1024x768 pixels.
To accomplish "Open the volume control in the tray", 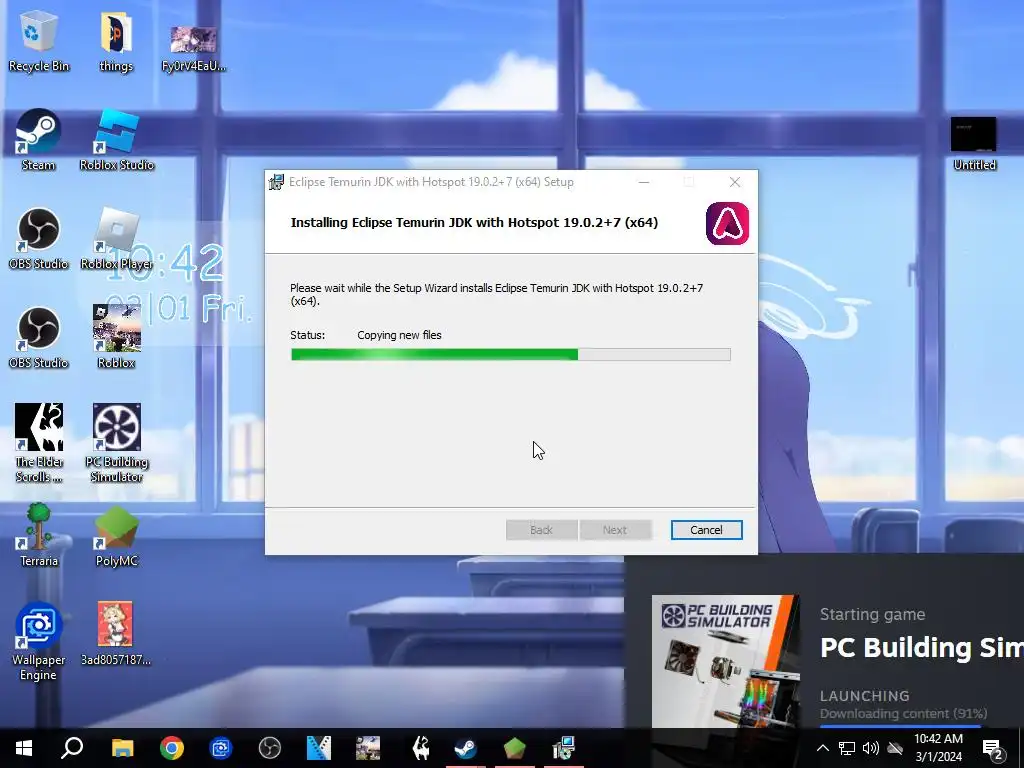I will (871, 748).
